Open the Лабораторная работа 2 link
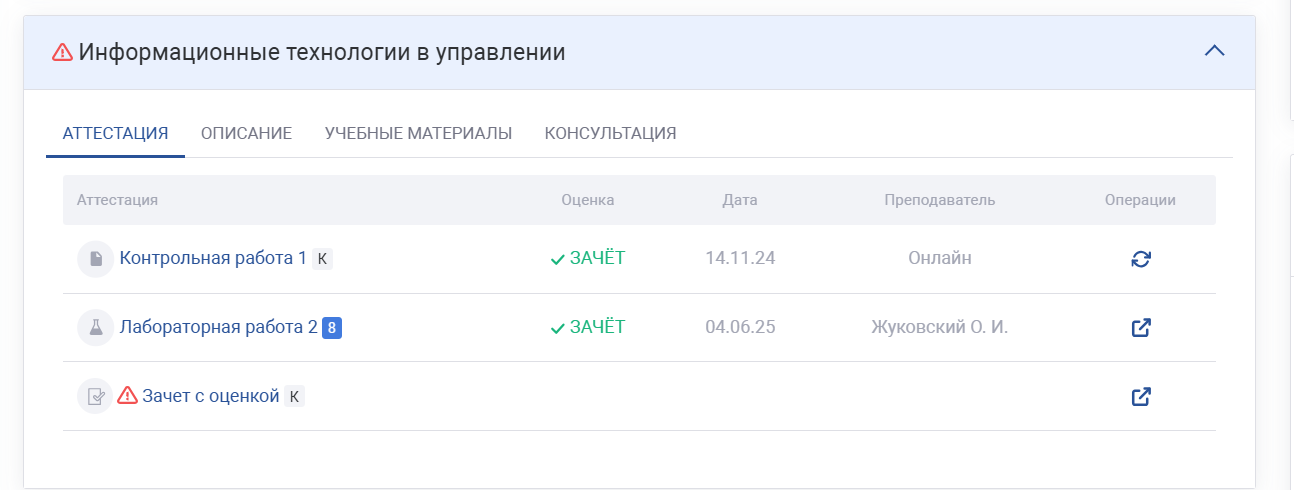Viewport: 1294px width, 490px height. (x=218, y=327)
